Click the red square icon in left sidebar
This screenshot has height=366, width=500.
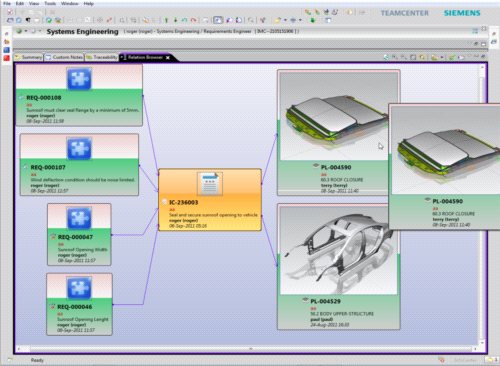tap(6, 58)
